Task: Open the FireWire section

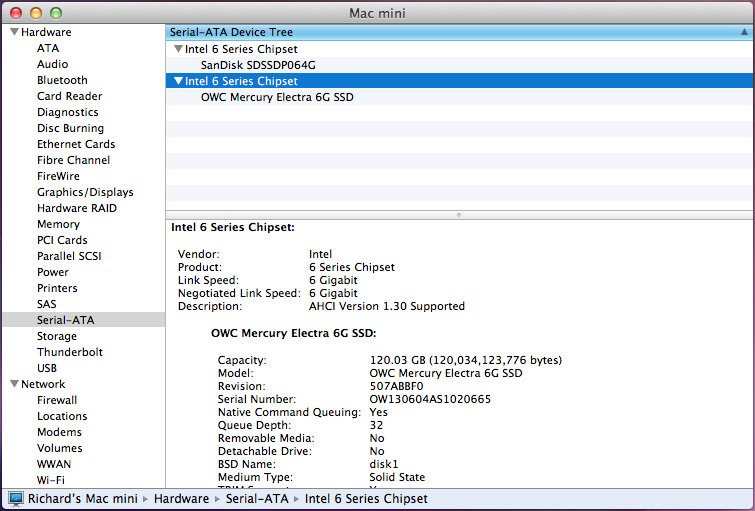Action: (58, 176)
